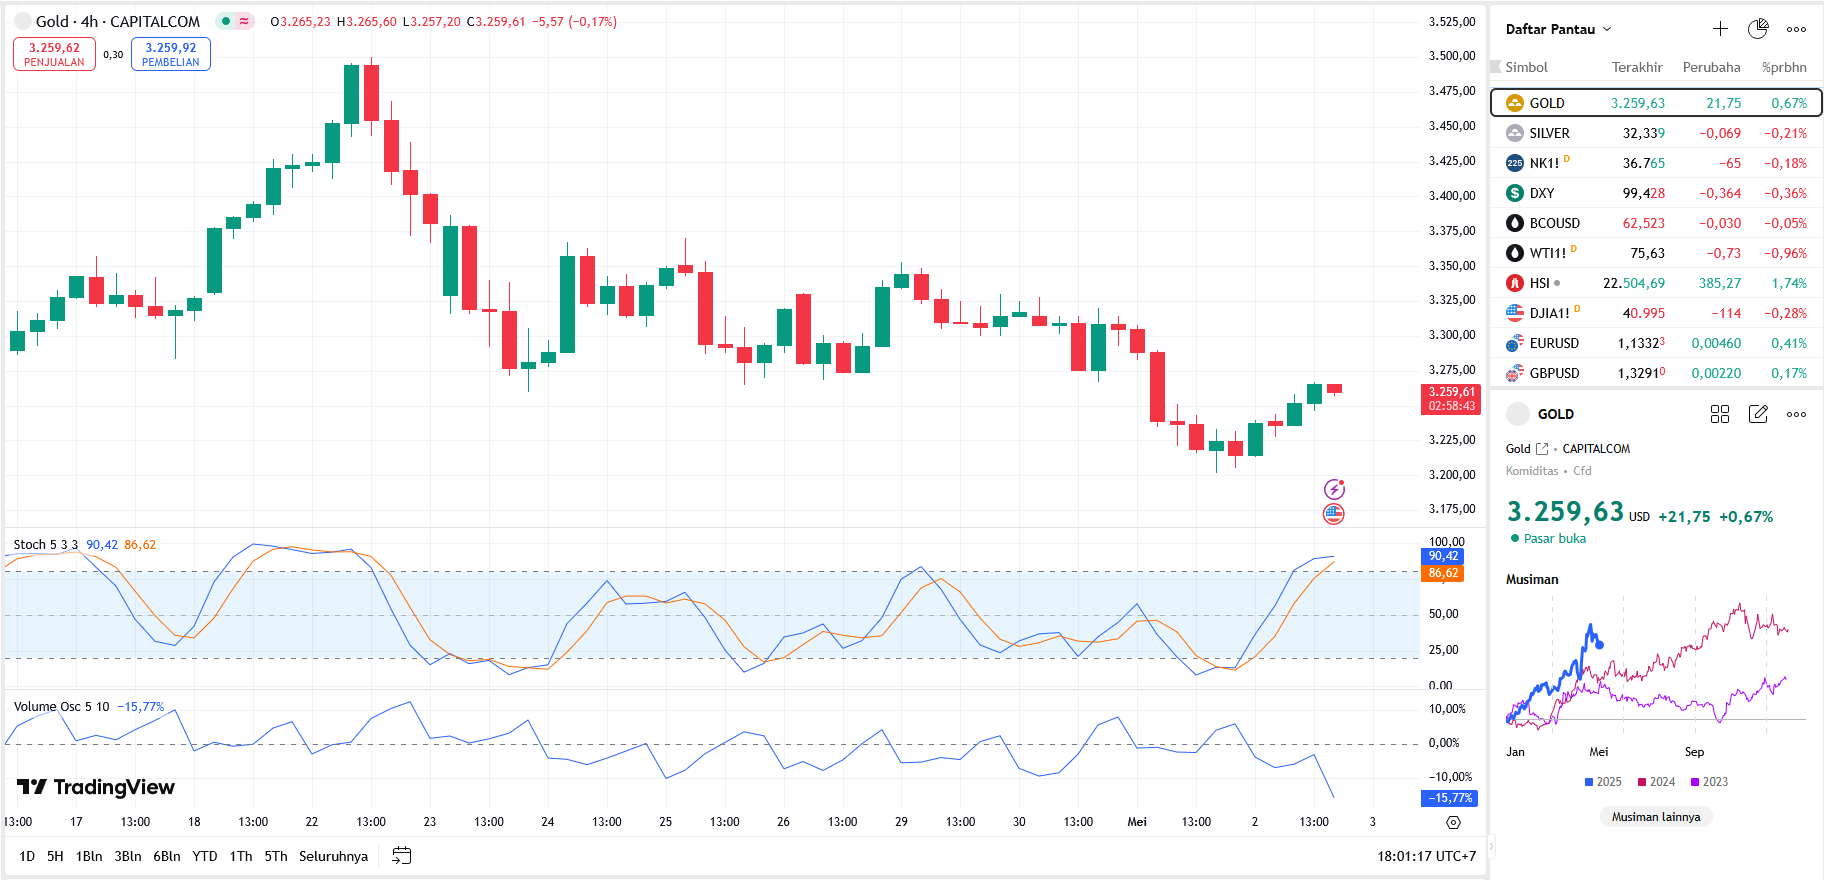Click the grid layout icon beside GOLD details
The height and width of the screenshot is (880, 1824).
click(1720, 414)
